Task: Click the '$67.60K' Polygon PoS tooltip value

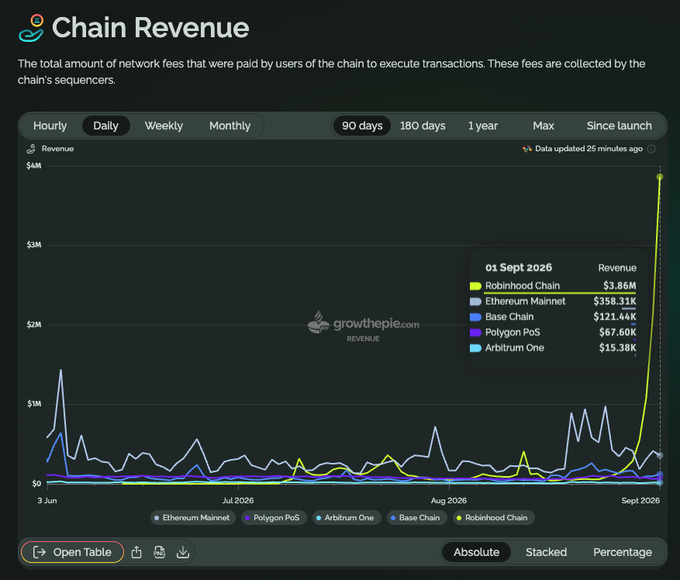Action: pyautogui.click(x=618, y=333)
